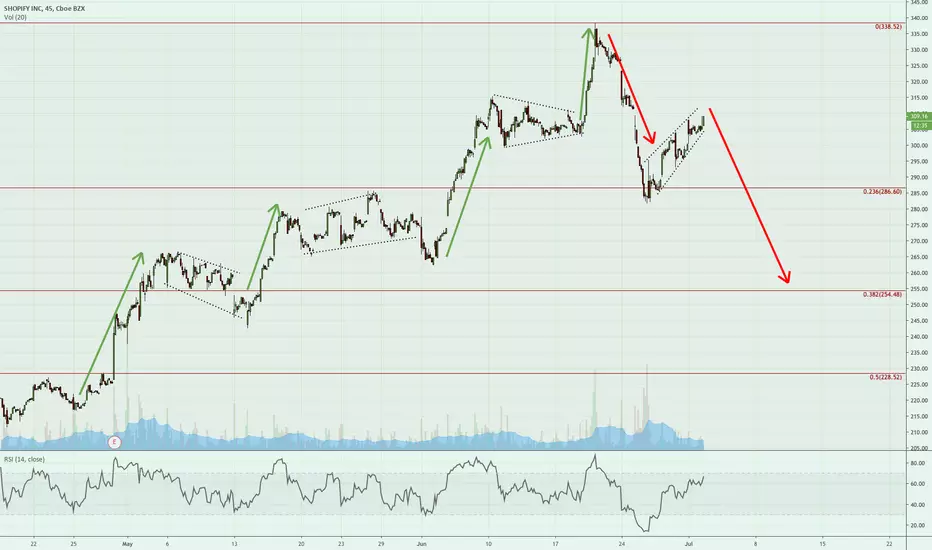Open the 'Vol (20)' indicator label
Screen dimensions: 932x550
pos(15,17)
